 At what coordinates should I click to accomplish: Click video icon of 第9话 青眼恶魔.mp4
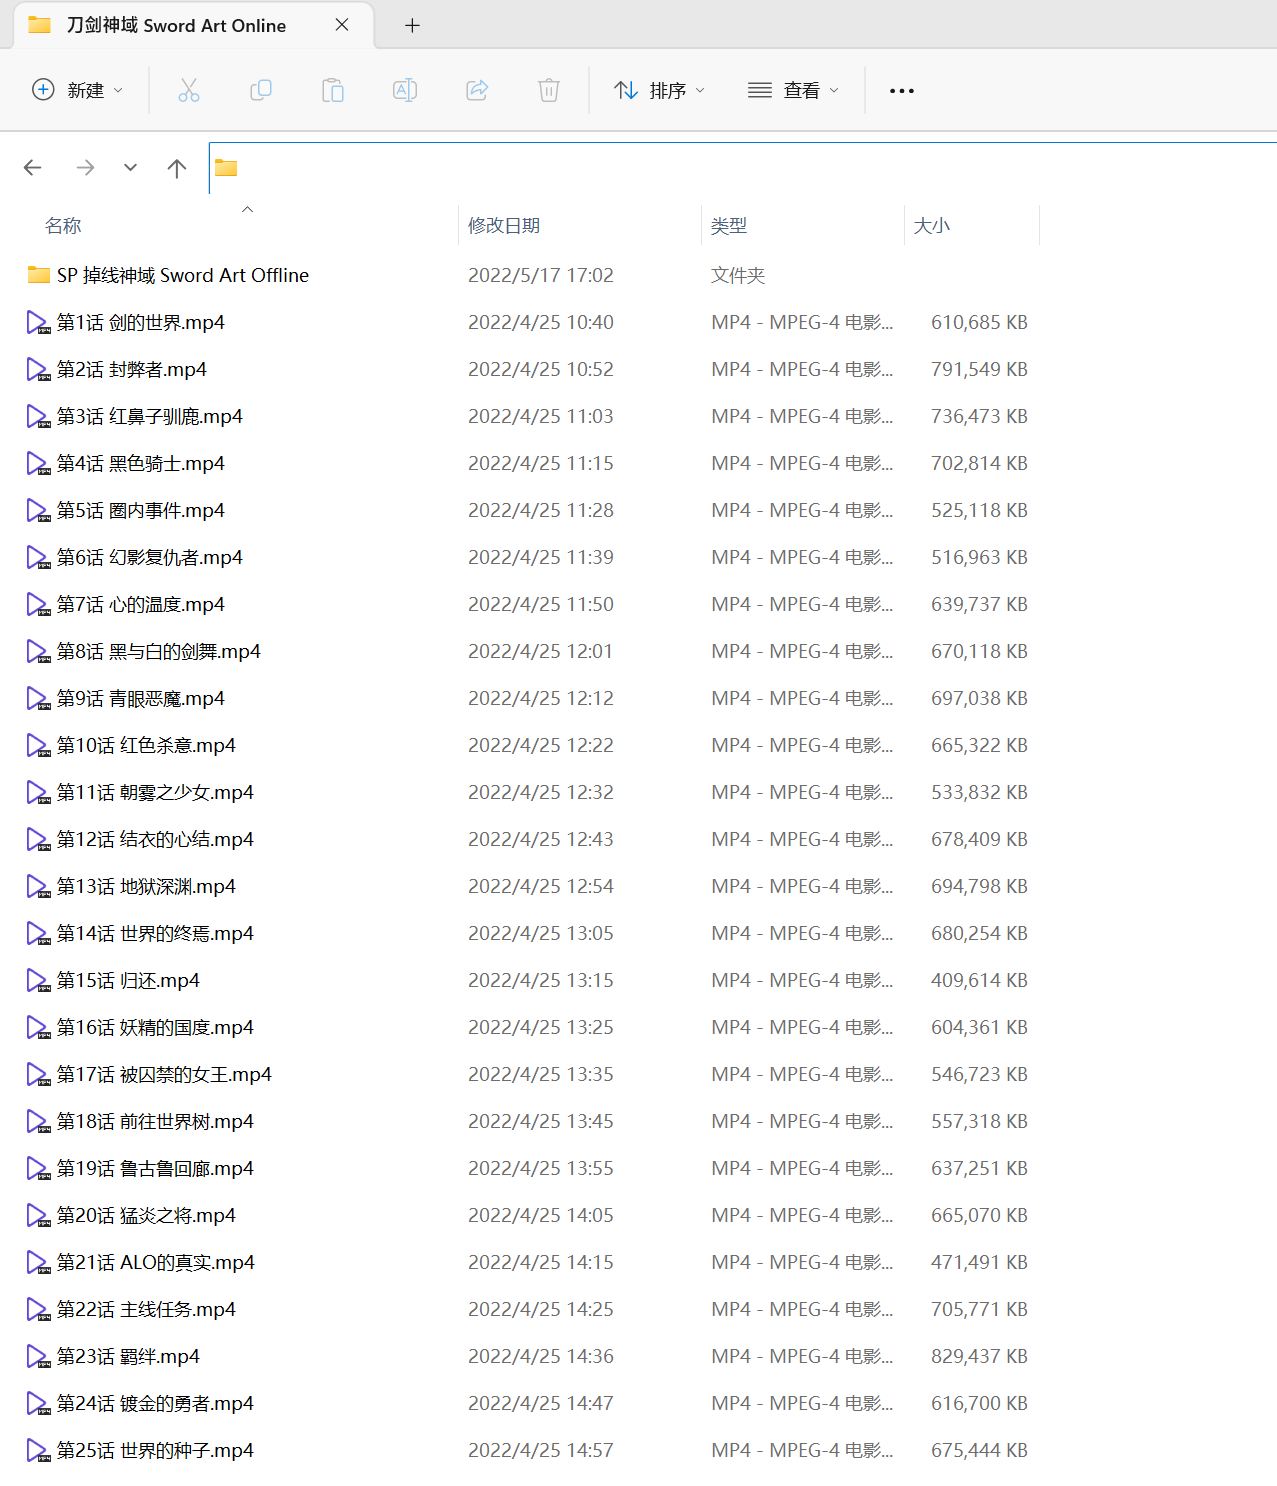38,698
